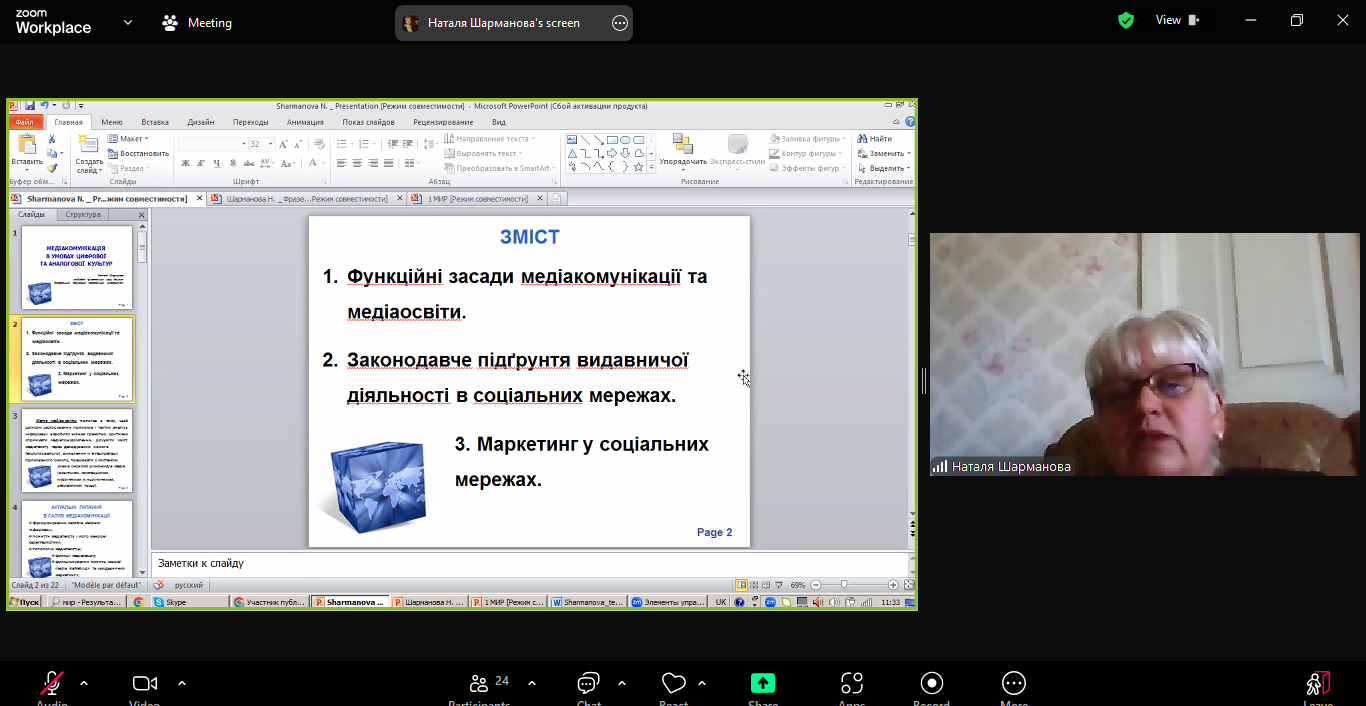Viewport: 1366px width, 706px height.
Task: Open the Вставка ribbon tab in PowerPoint
Action: tap(155, 122)
